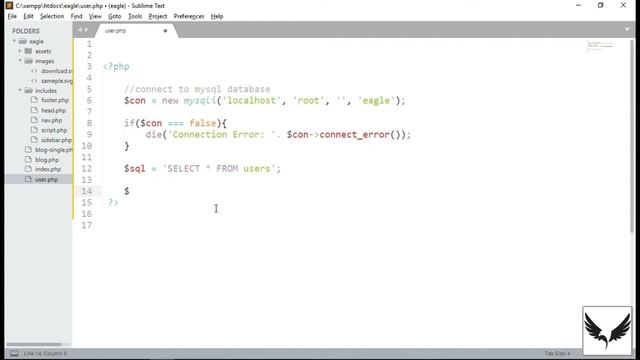Open the Goto menu

(115, 16)
